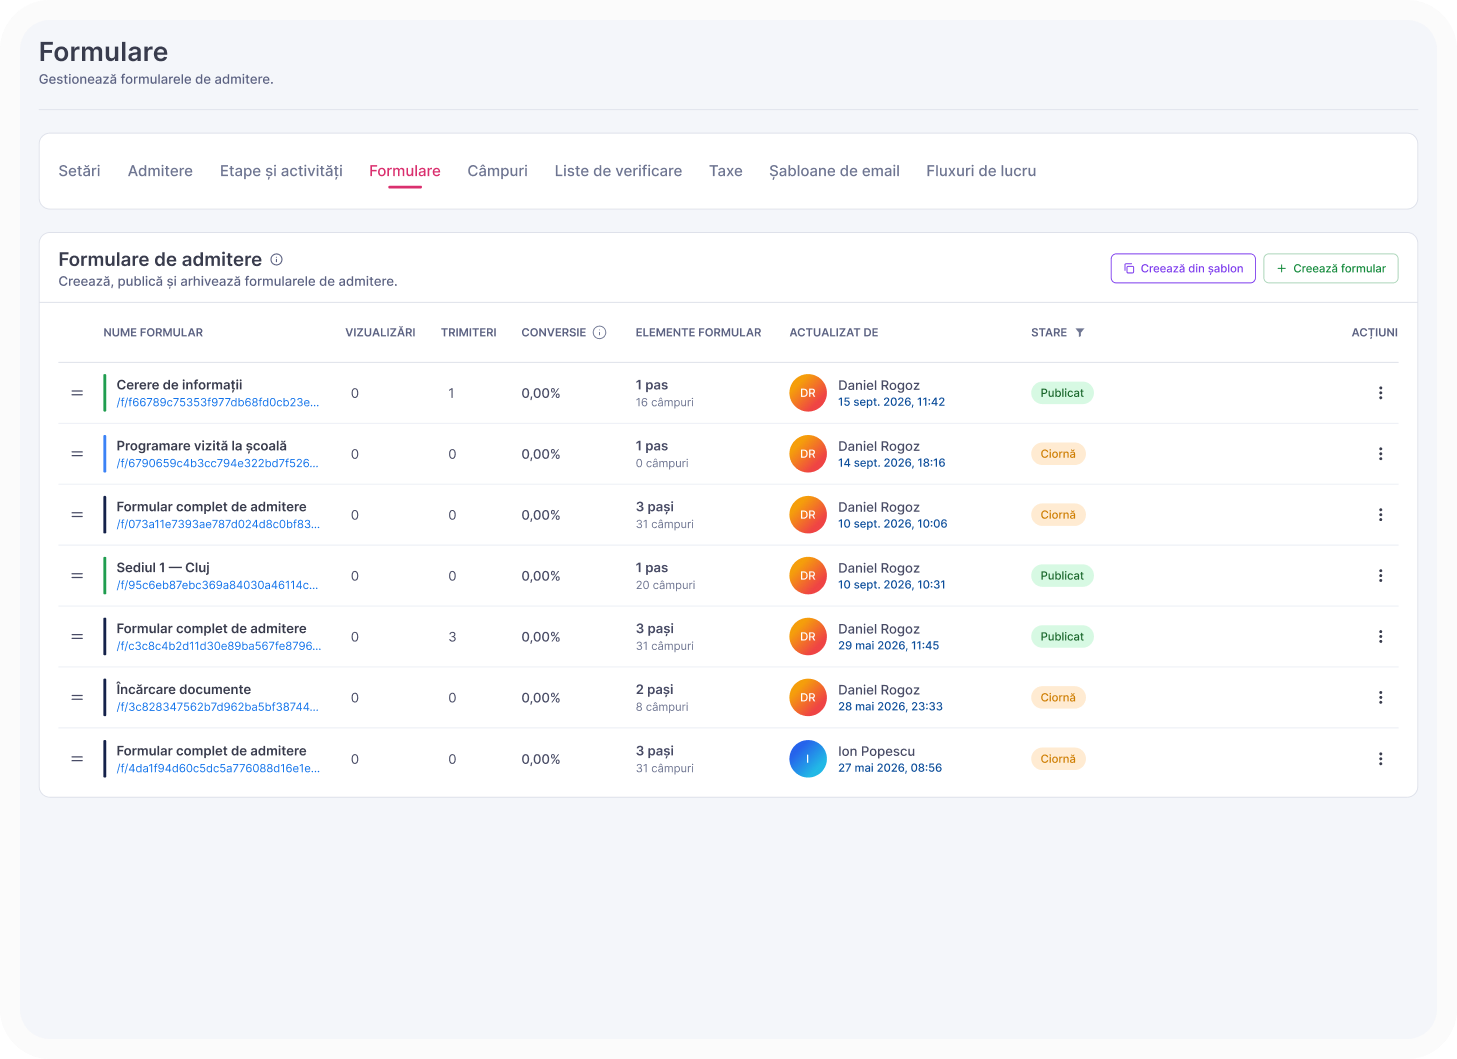Click info icon next to Formulare de admitere
The image size is (1457, 1059).
point(277,260)
